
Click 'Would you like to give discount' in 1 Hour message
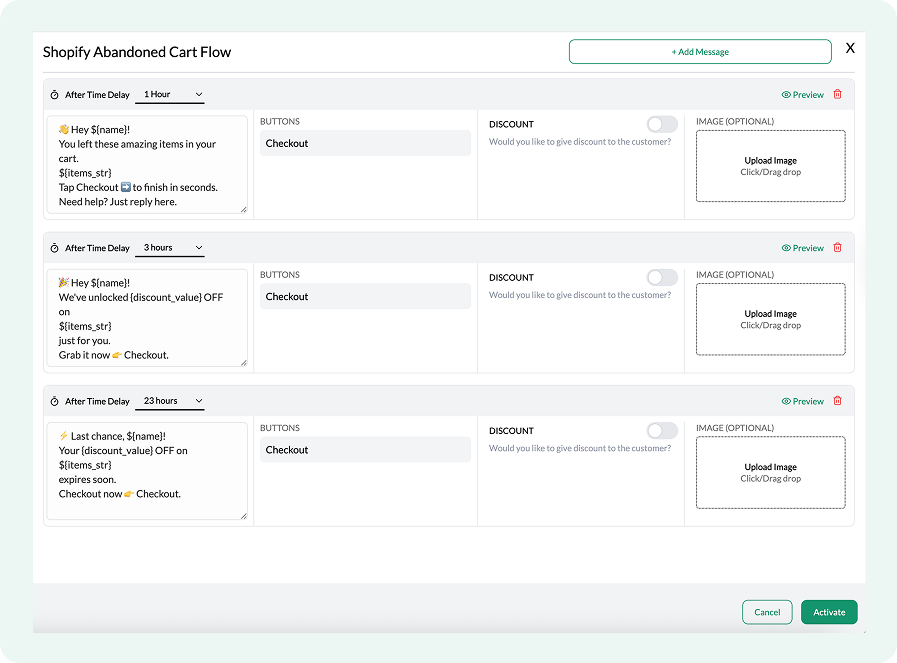pos(580,142)
